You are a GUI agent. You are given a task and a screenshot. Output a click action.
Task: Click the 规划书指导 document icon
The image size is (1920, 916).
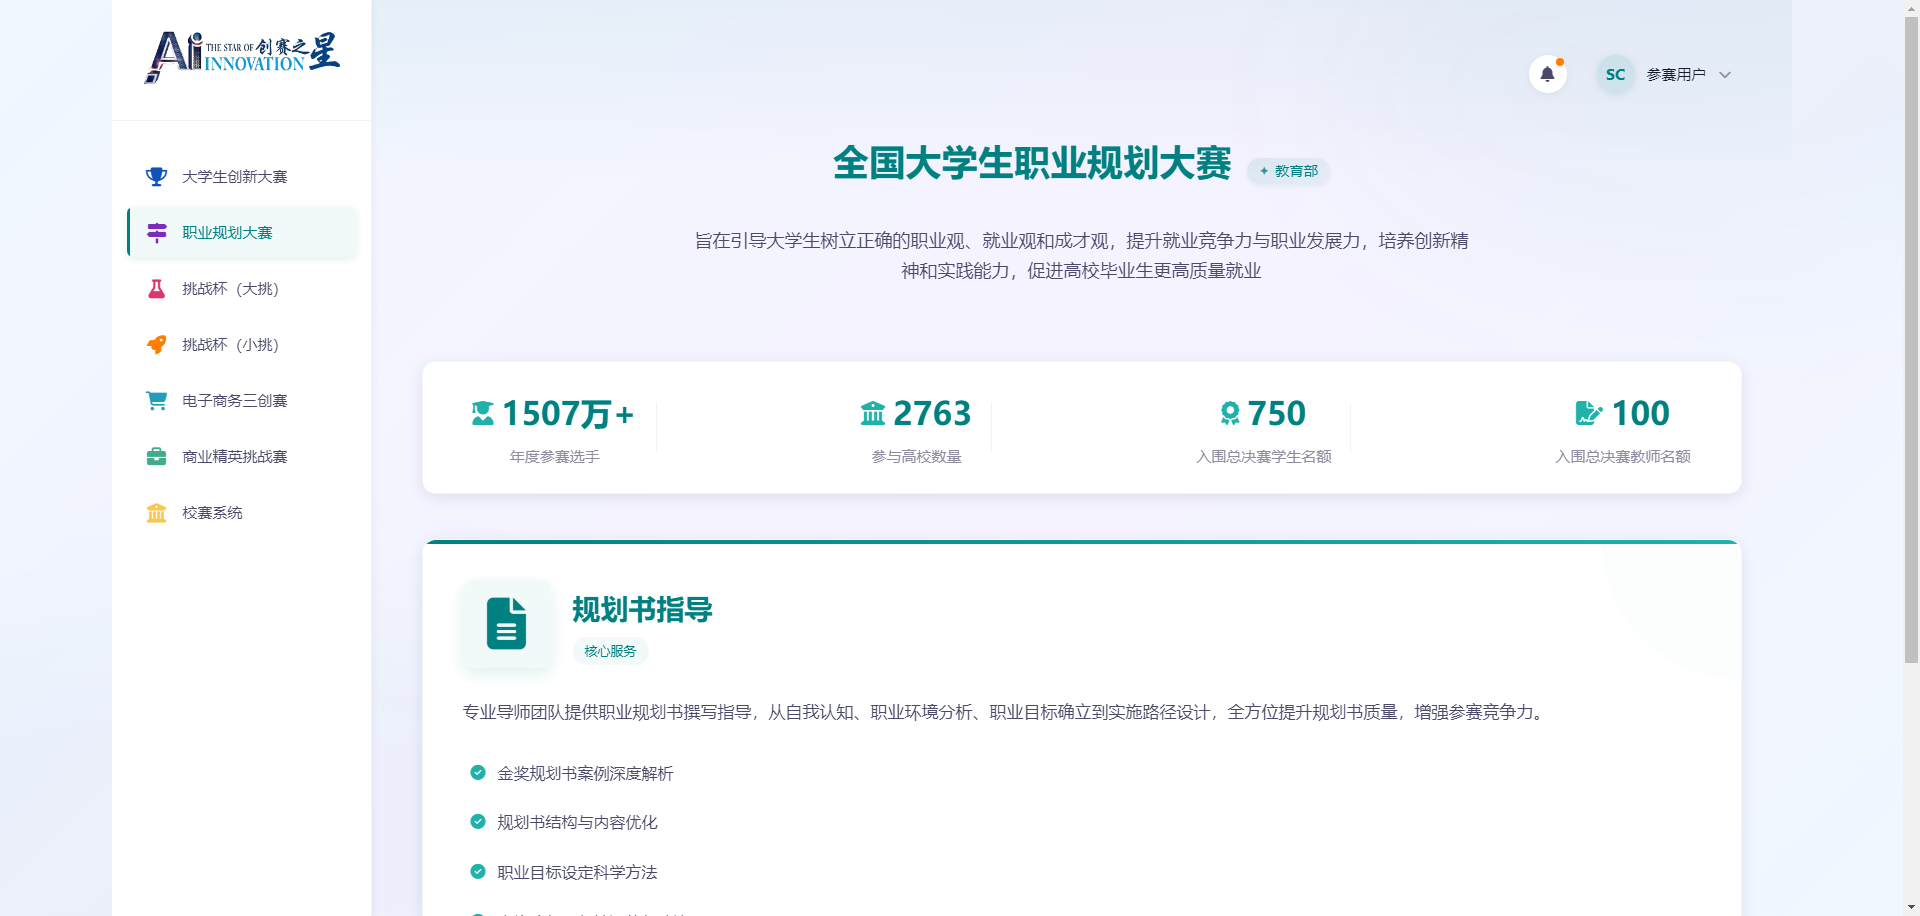[506, 624]
